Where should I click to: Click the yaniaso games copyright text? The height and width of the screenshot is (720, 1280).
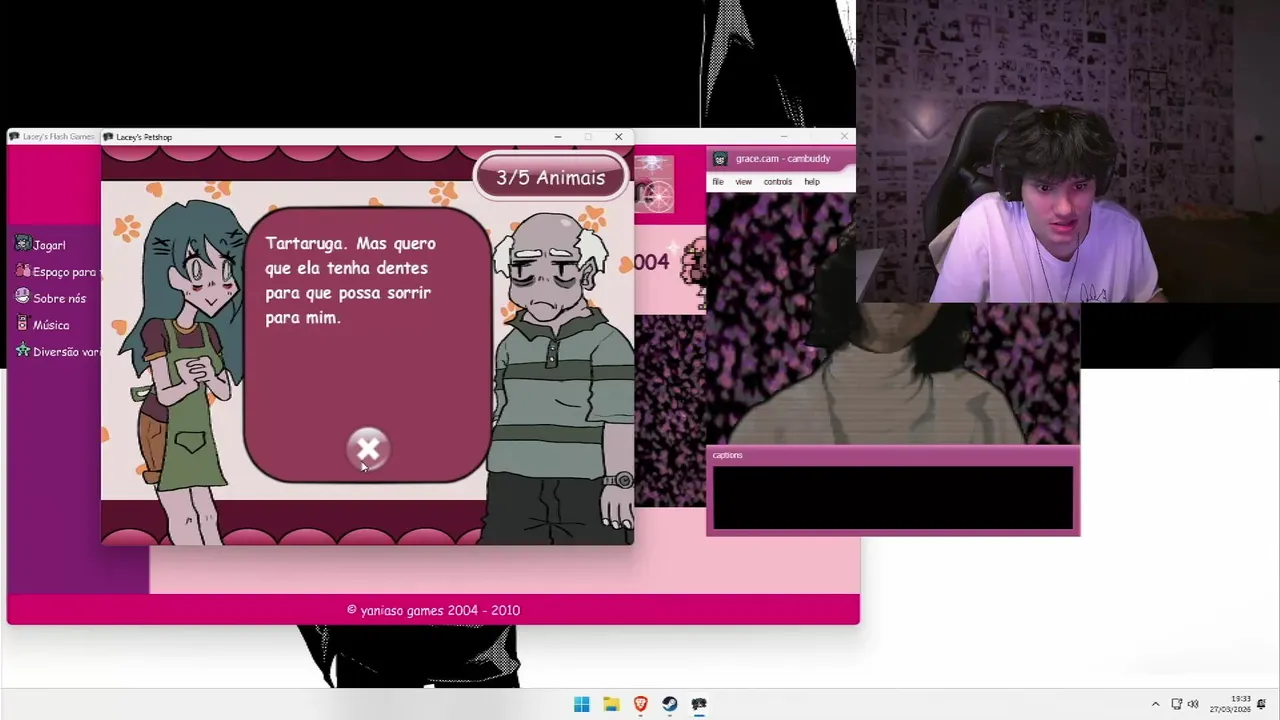coord(433,610)
